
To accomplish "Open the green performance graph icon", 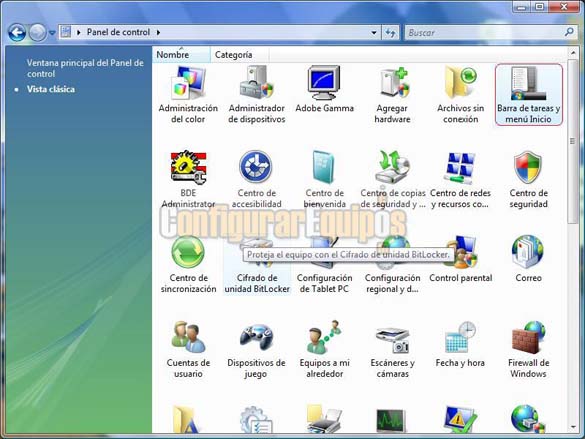I will click(x=391, y=421).
